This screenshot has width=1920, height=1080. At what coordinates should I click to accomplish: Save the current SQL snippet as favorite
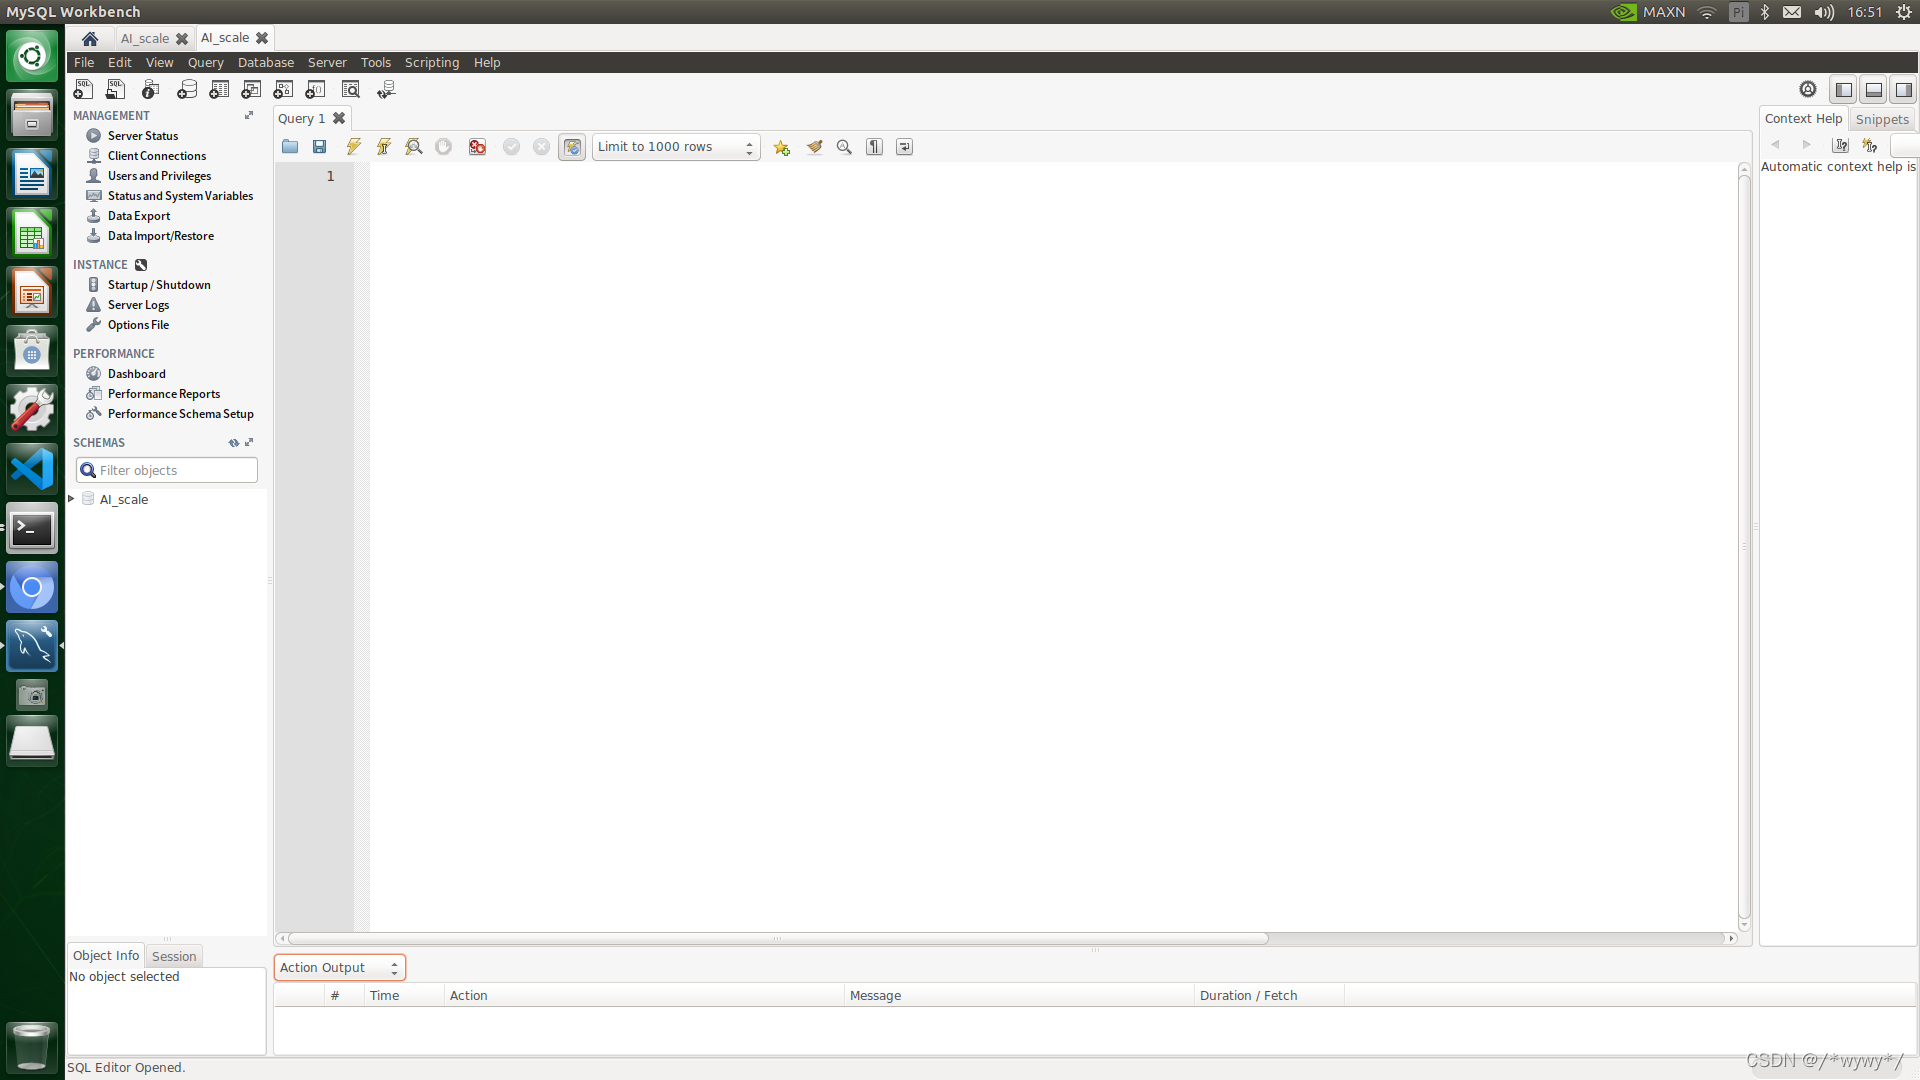click(781, 146)
